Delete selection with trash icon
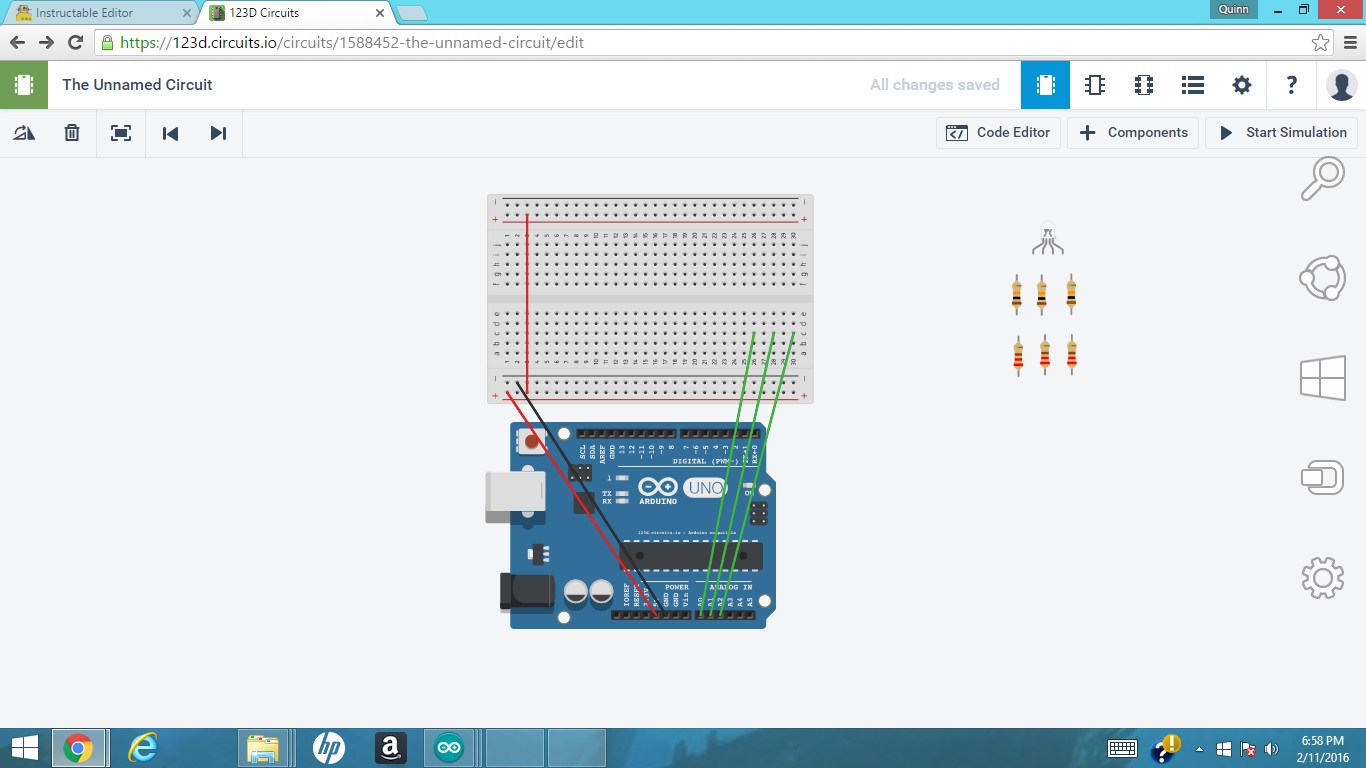The width and height of the screenshot is (1366, 768). [x=72, y=133]
